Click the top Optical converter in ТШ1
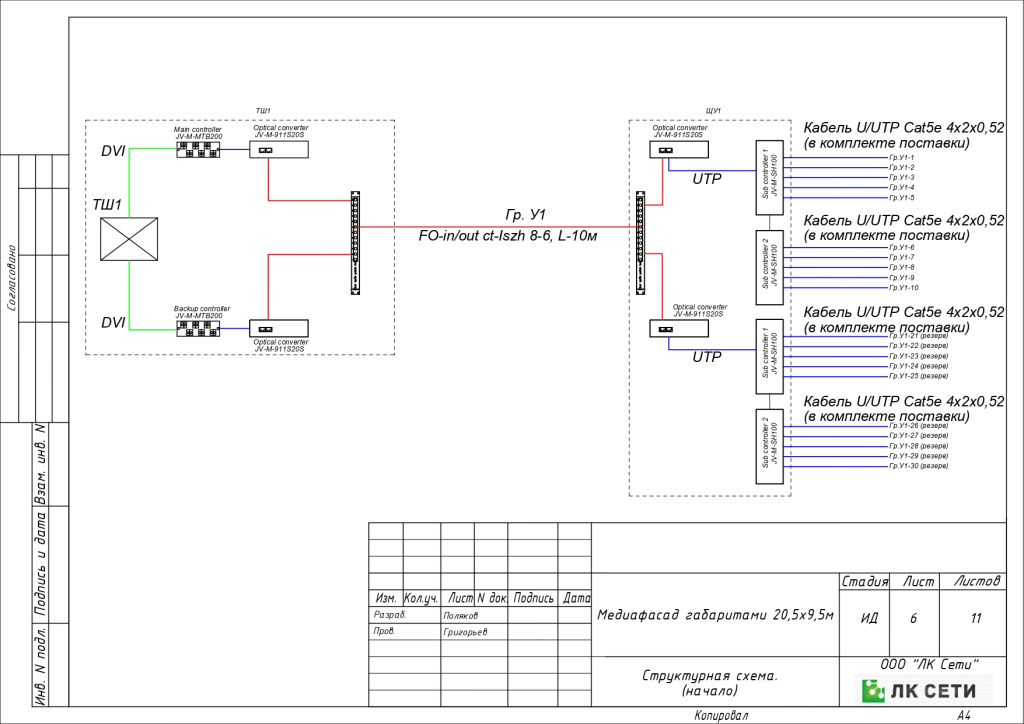The height and width of the screenshot is (724, 1024). (279, 150)
